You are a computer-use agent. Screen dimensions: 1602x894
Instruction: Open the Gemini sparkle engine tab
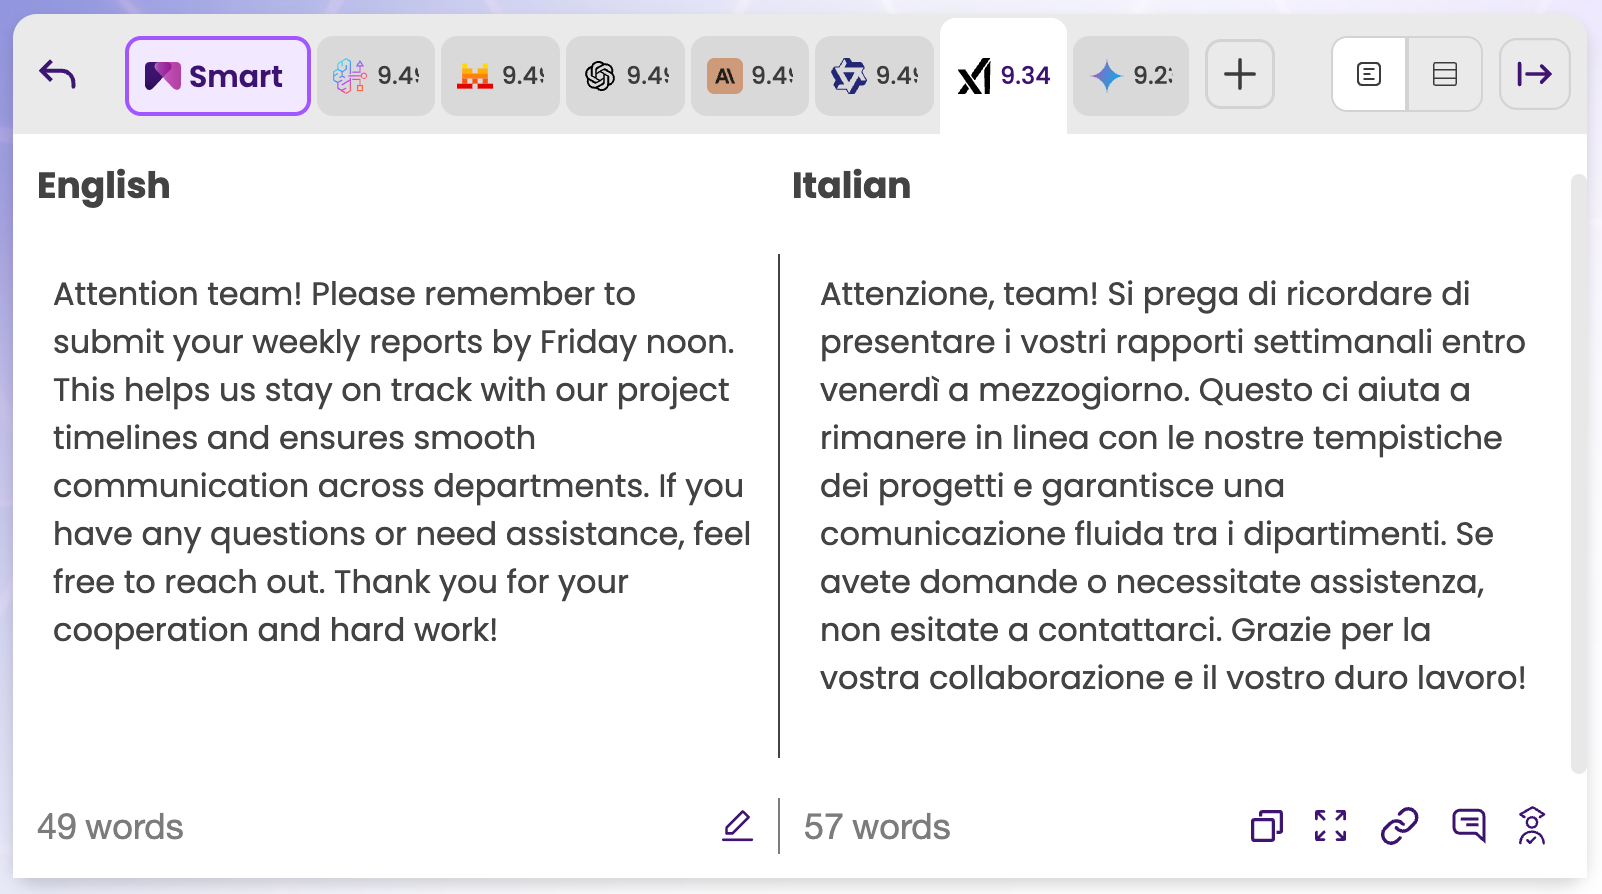pyautogui.click(x=1130, y=76)
